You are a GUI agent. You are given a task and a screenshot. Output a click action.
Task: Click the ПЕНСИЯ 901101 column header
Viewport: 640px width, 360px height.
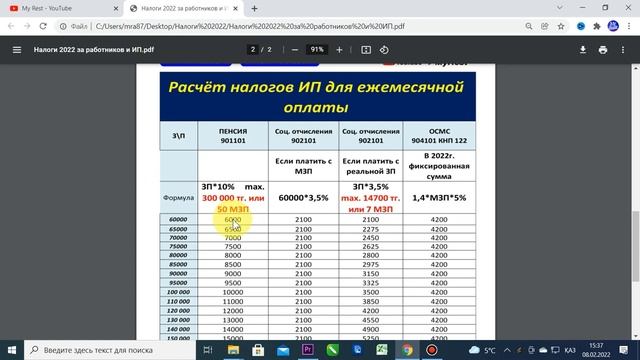pos(233,136)
